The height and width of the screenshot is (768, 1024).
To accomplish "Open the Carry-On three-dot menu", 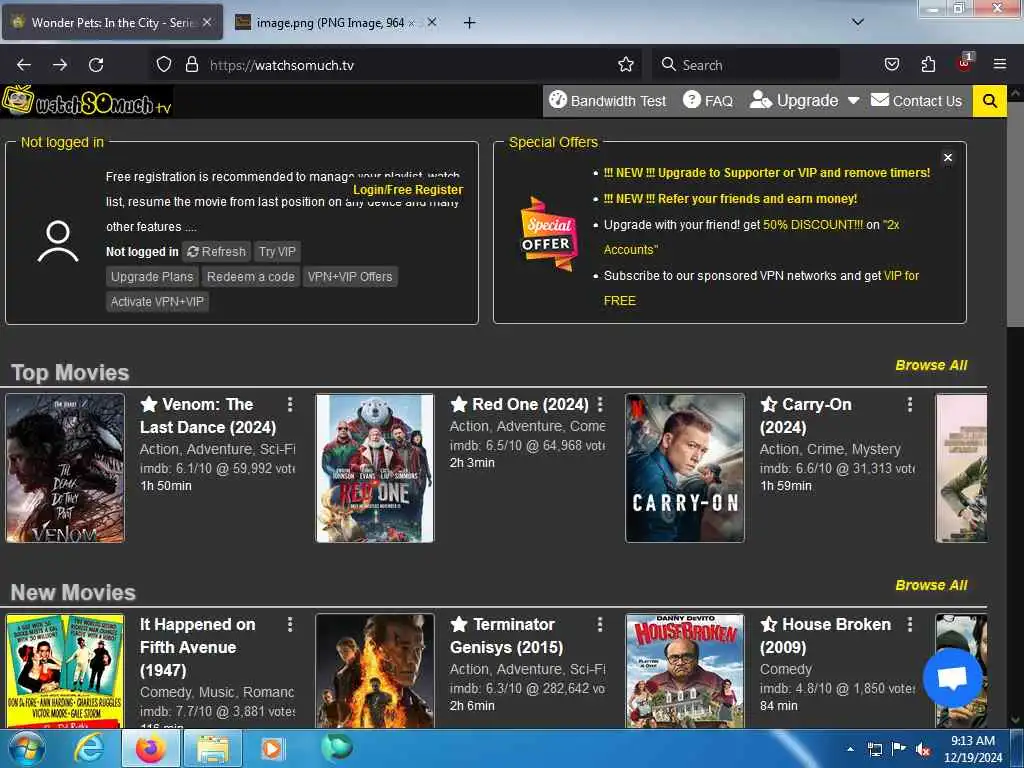I will (x=910, y=404).
